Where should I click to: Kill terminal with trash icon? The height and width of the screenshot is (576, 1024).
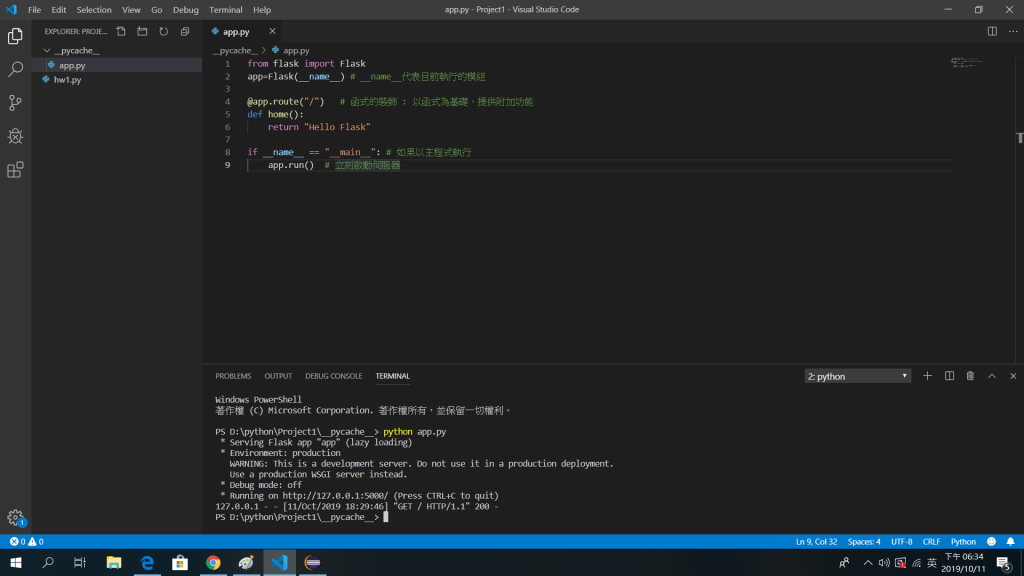tap(970, 376)
